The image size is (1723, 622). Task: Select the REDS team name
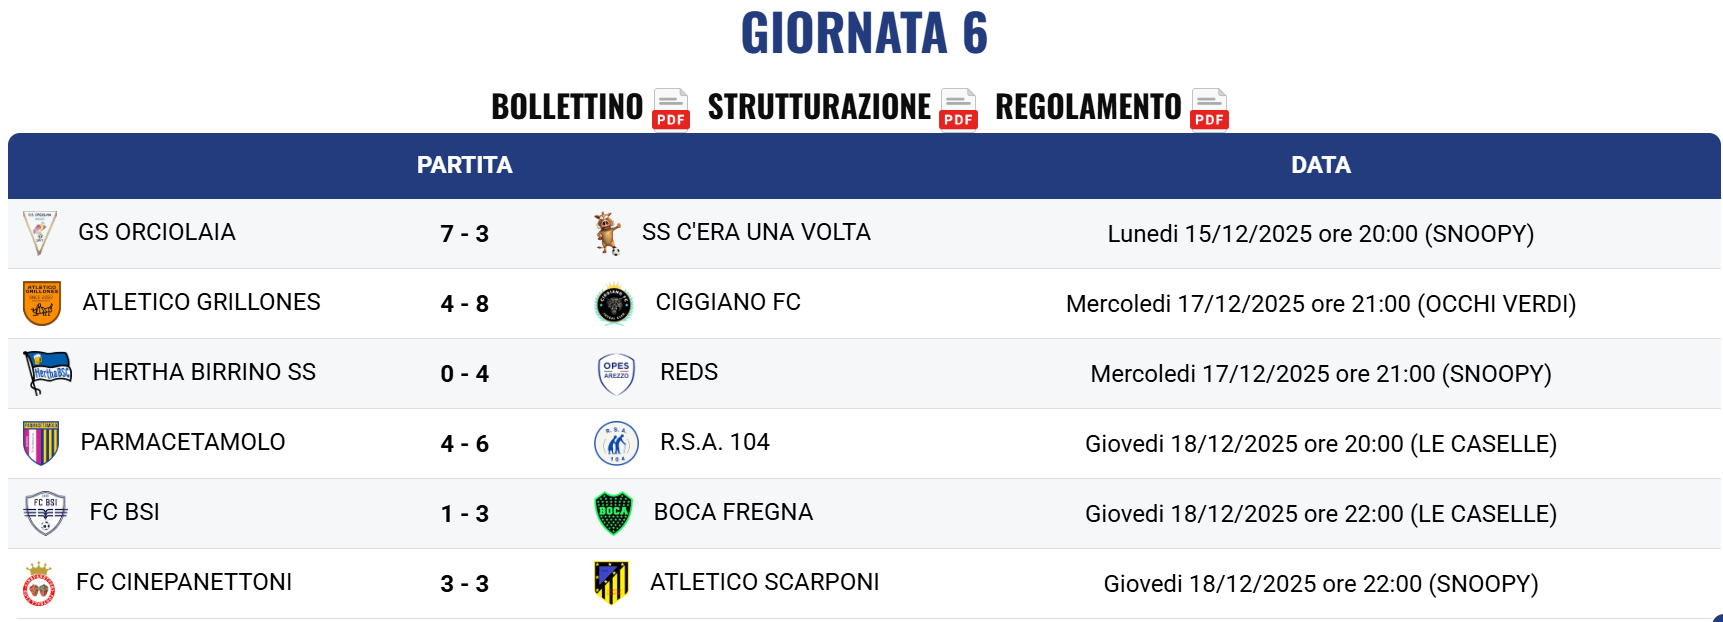(689, 372)
